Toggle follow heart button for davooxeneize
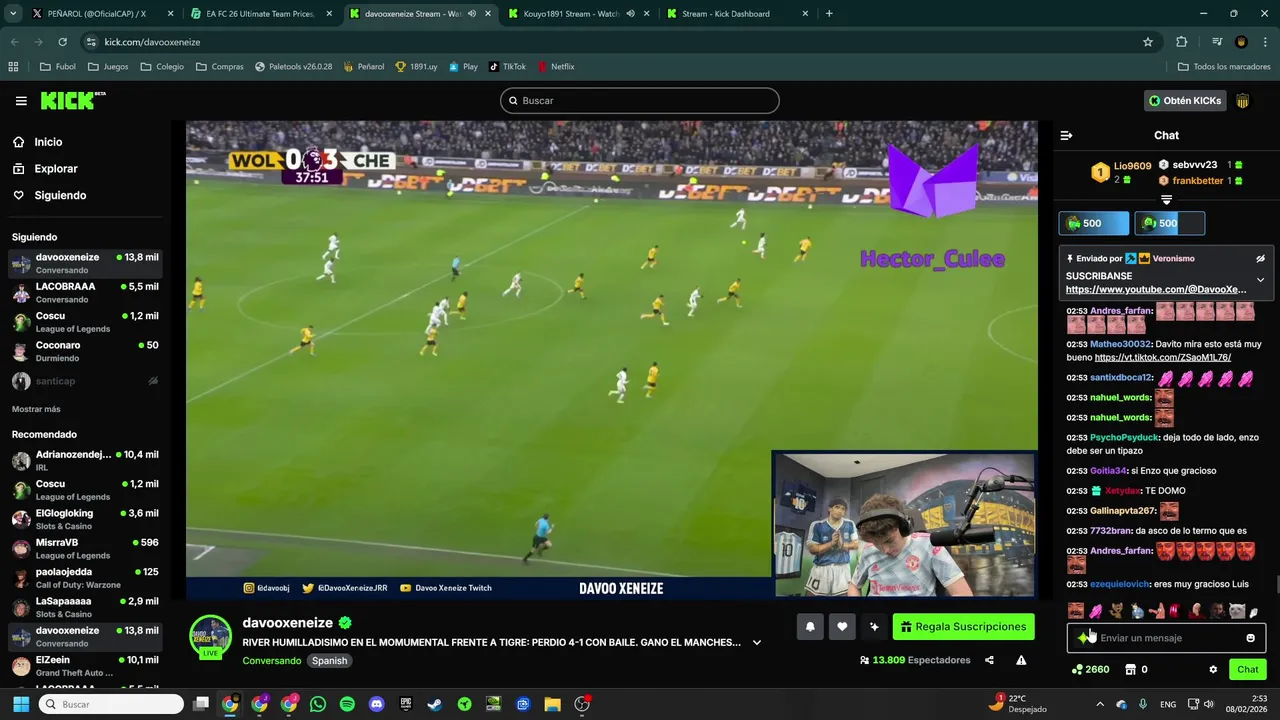This screenshot has height=720, width=1280. [842, 627]
